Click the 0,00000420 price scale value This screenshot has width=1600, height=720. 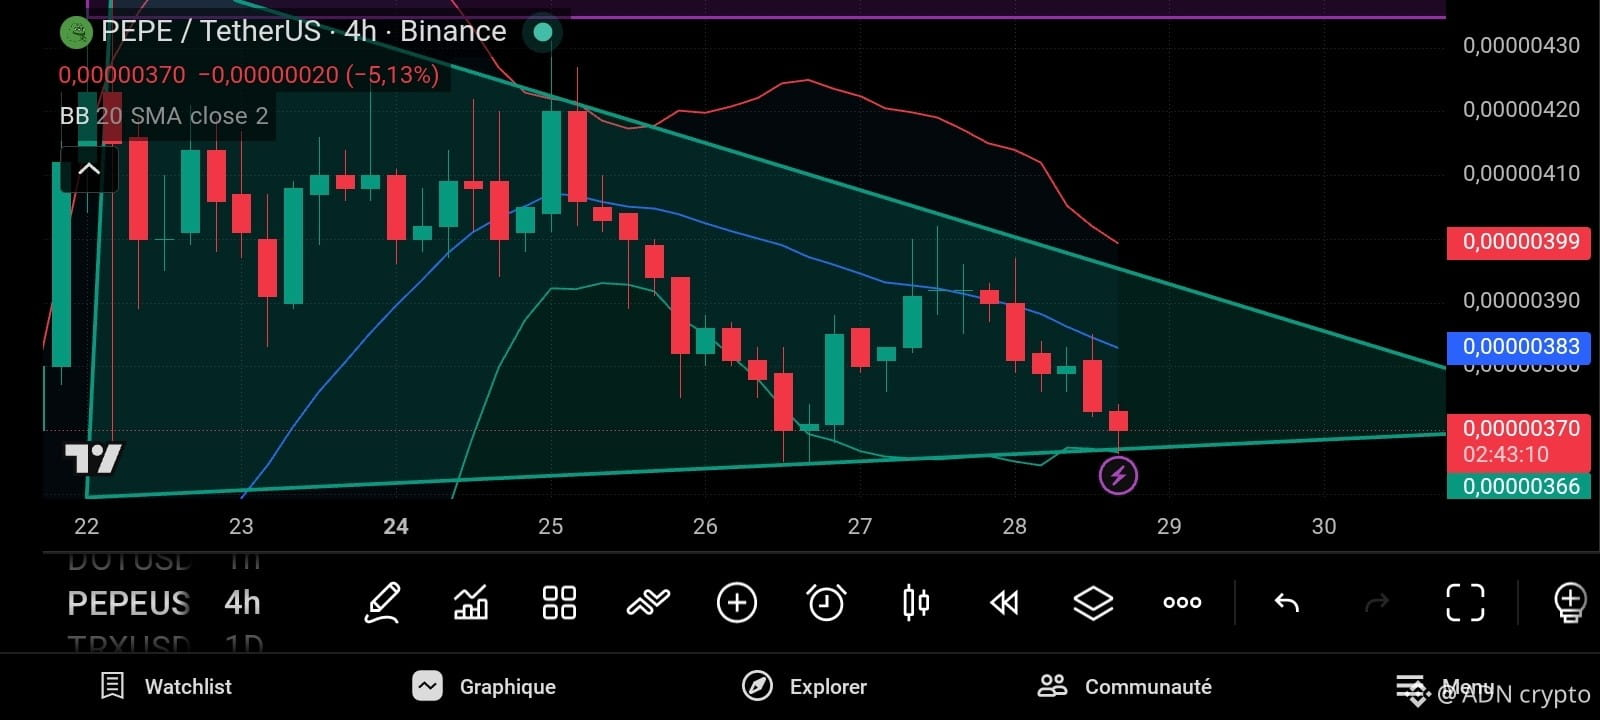click(x=1521, y=109)
